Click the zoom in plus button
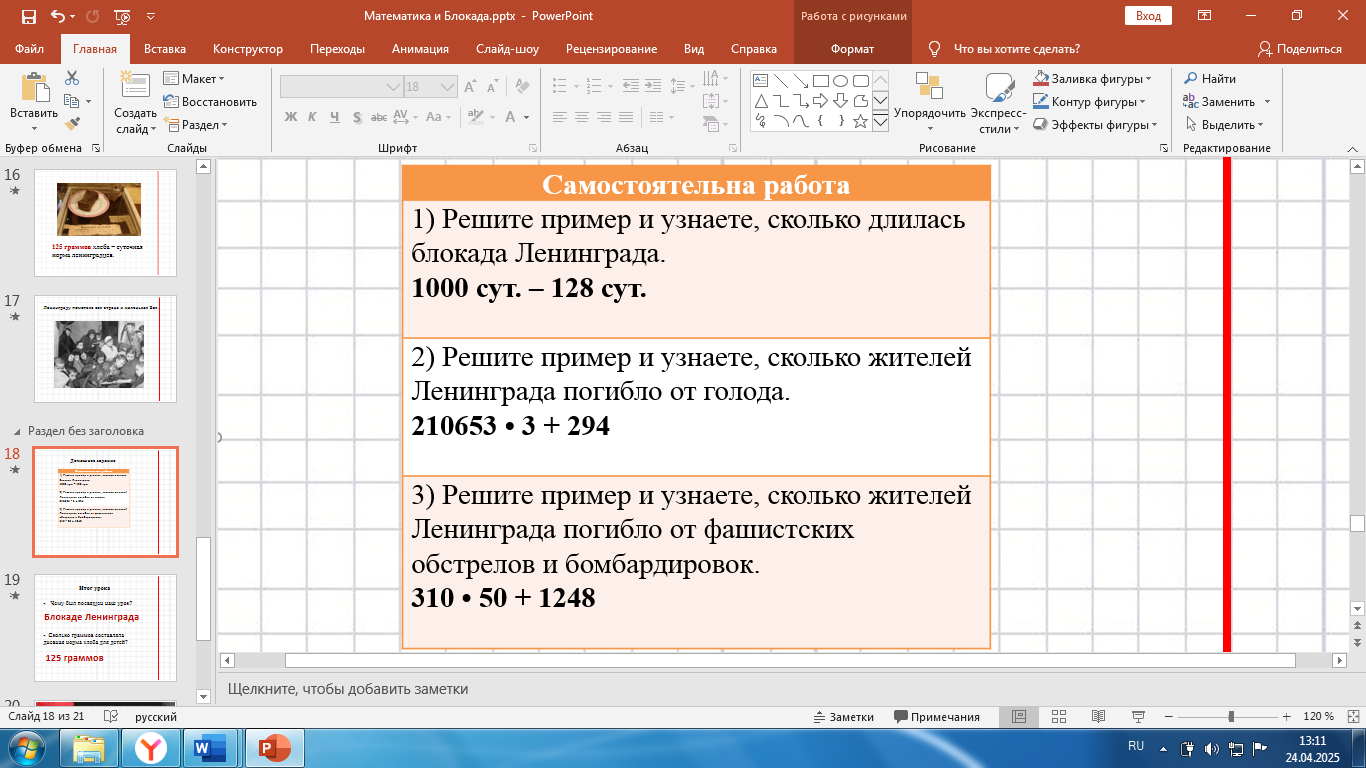This screenshot has width=1366, height=768. click(1288, 716)
